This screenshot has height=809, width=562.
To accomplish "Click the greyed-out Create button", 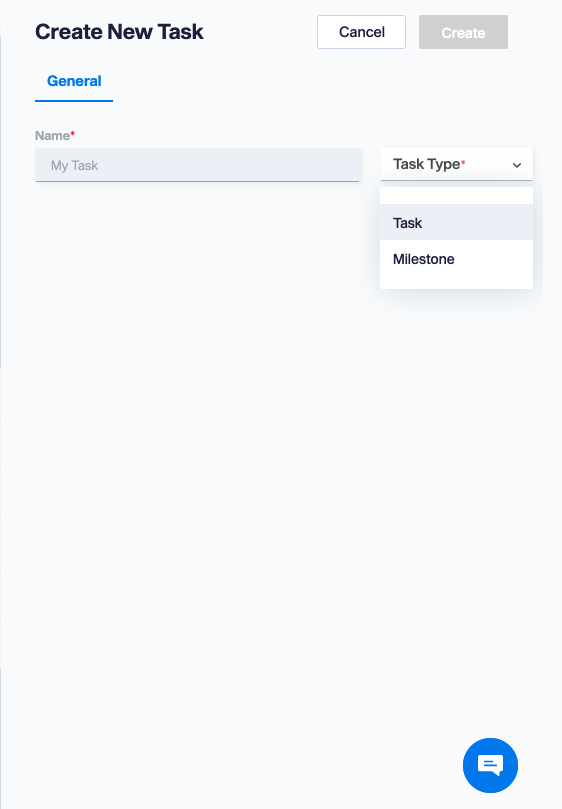I will click(463, 32).
